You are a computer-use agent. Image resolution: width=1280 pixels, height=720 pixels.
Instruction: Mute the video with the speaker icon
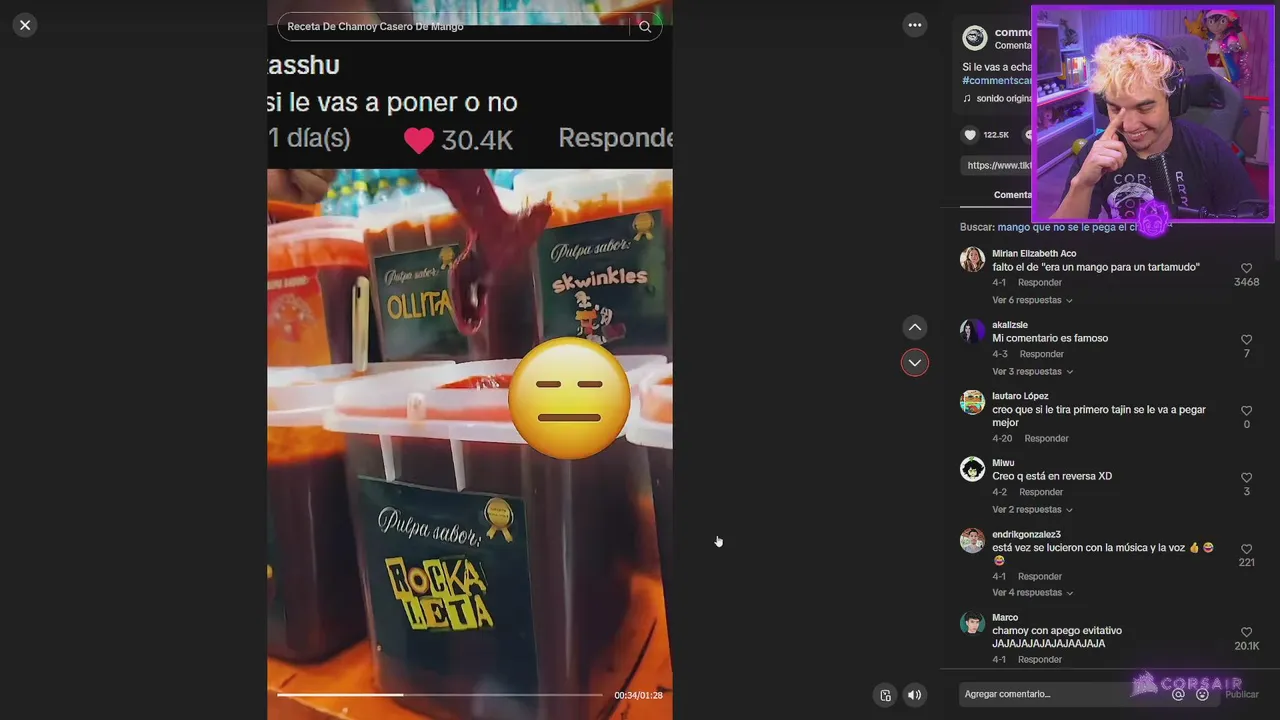click(914, 695)
